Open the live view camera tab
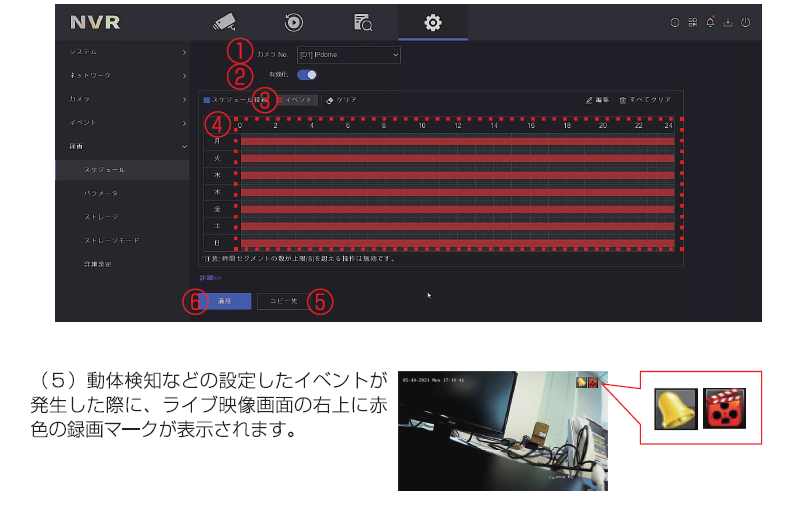Image resolution: width=802 pixels, height=515 pixels. tap(223, 22)
